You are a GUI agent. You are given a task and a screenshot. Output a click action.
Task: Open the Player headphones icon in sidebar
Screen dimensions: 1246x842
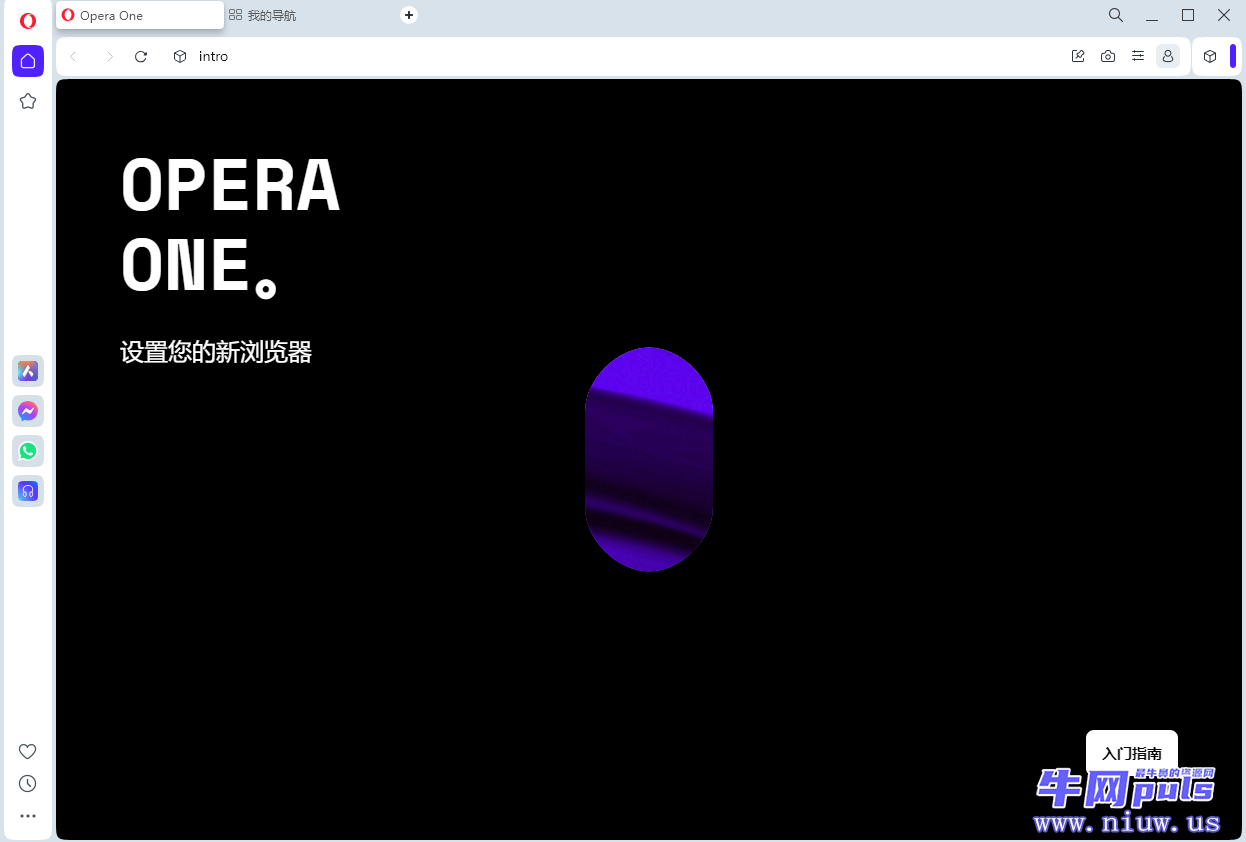(x=28, y=491)
